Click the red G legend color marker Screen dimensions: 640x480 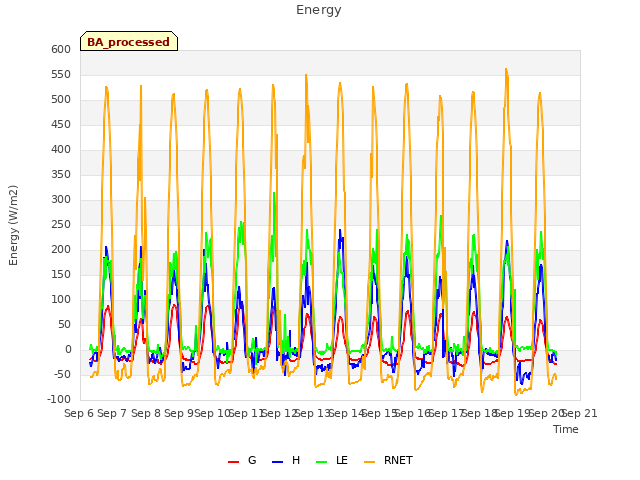233,462
